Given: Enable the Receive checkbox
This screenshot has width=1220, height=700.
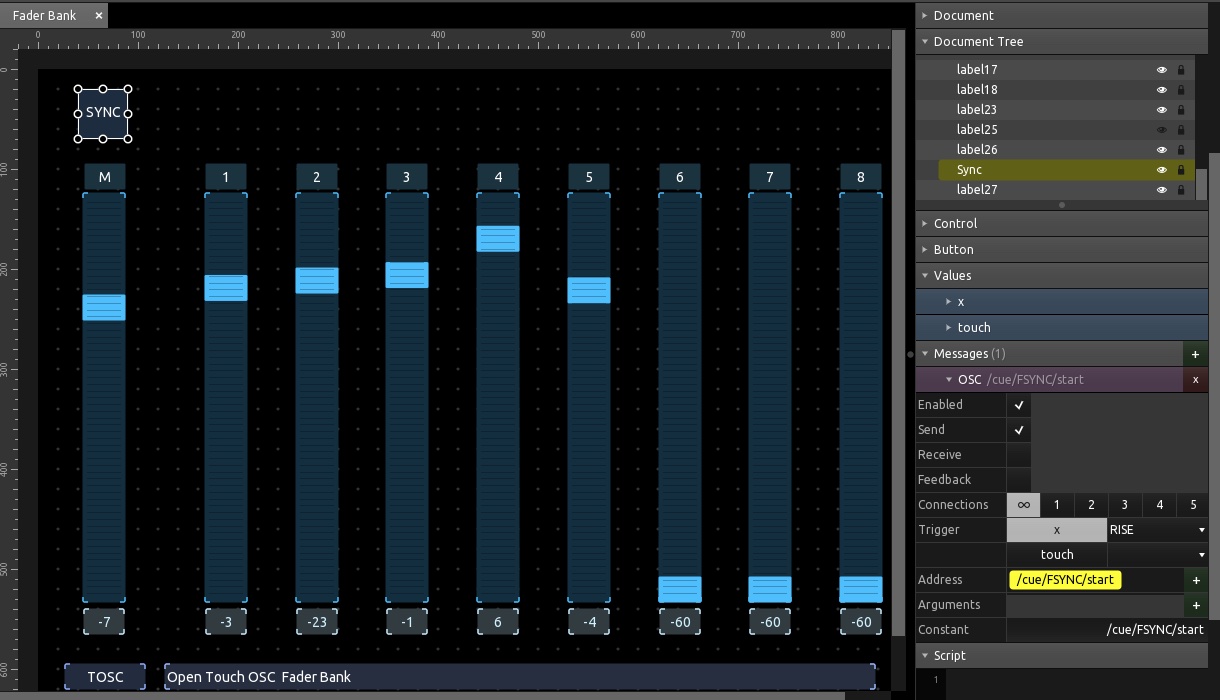Looking at the screenshot, I should click(1018, 455).
